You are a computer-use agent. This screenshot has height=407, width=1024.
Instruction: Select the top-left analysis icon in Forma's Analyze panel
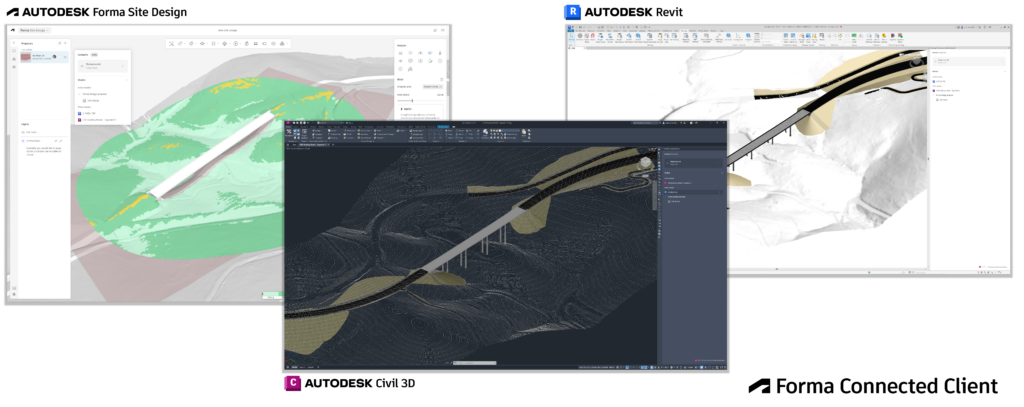pos(401,53)
